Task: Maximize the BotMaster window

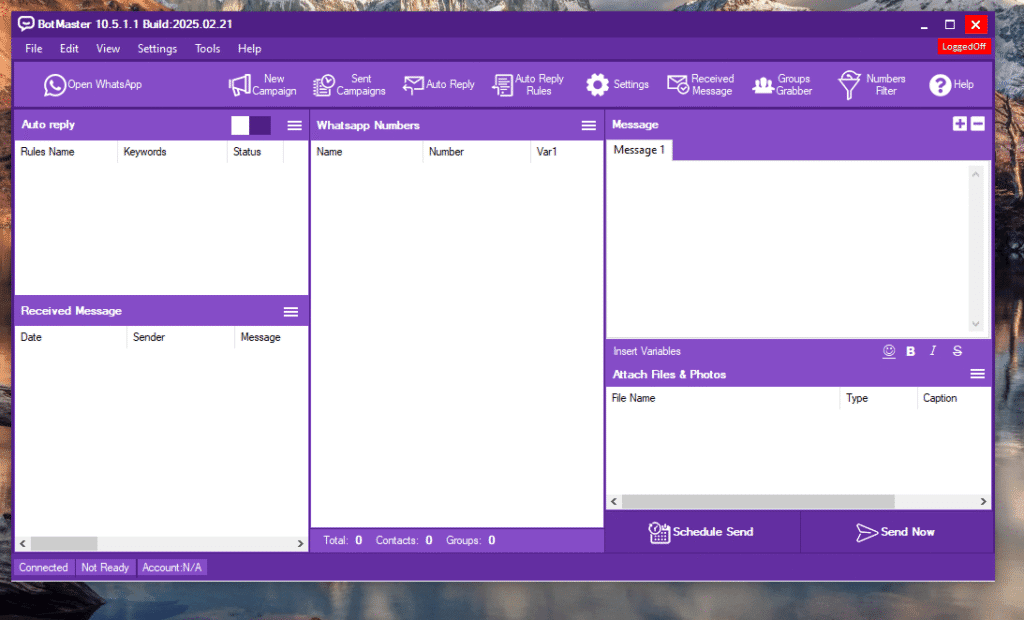Action: pos(950,24)
